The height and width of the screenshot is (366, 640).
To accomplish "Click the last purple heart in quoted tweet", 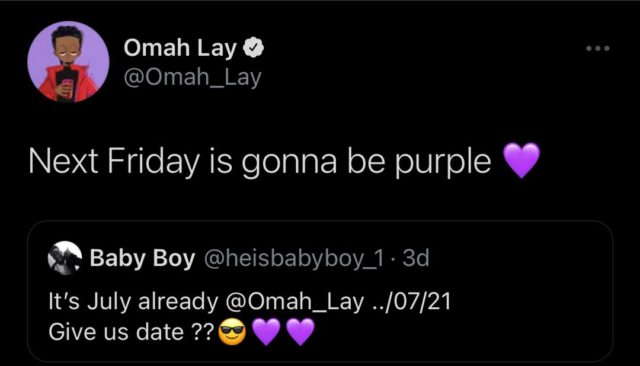I will (x=300, y=332).
